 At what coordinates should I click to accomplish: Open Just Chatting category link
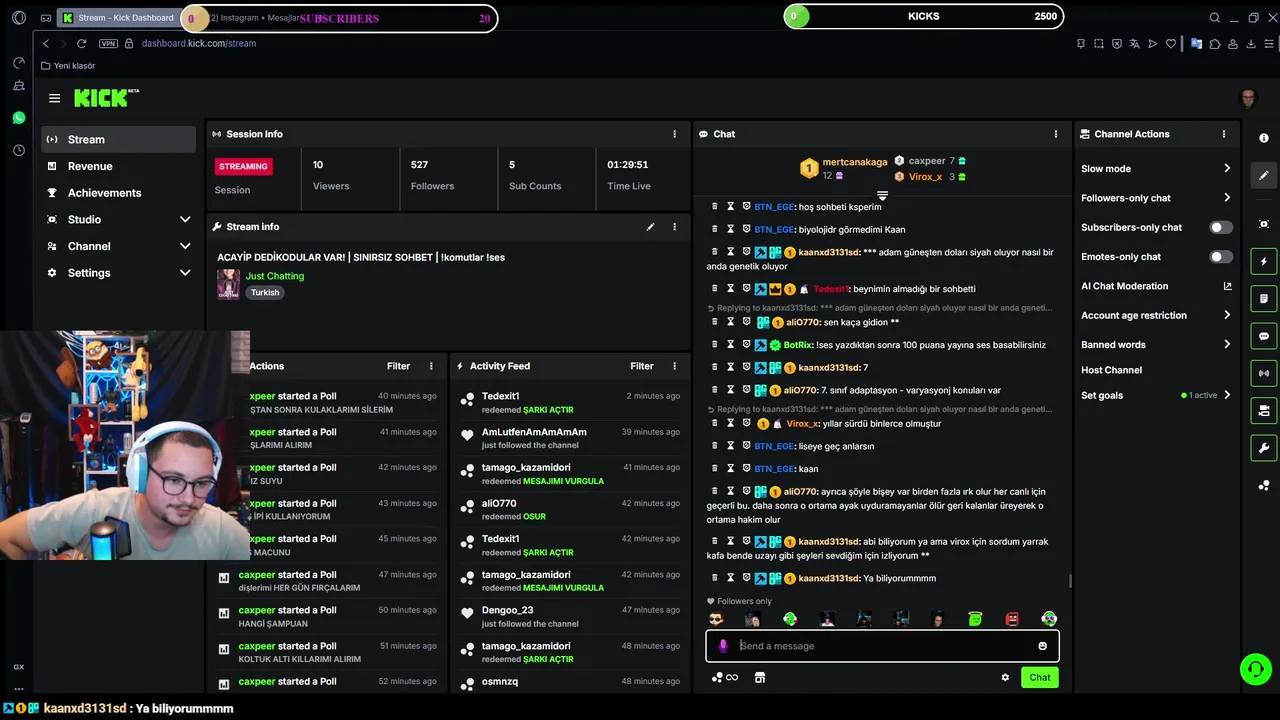click(275, 276)
